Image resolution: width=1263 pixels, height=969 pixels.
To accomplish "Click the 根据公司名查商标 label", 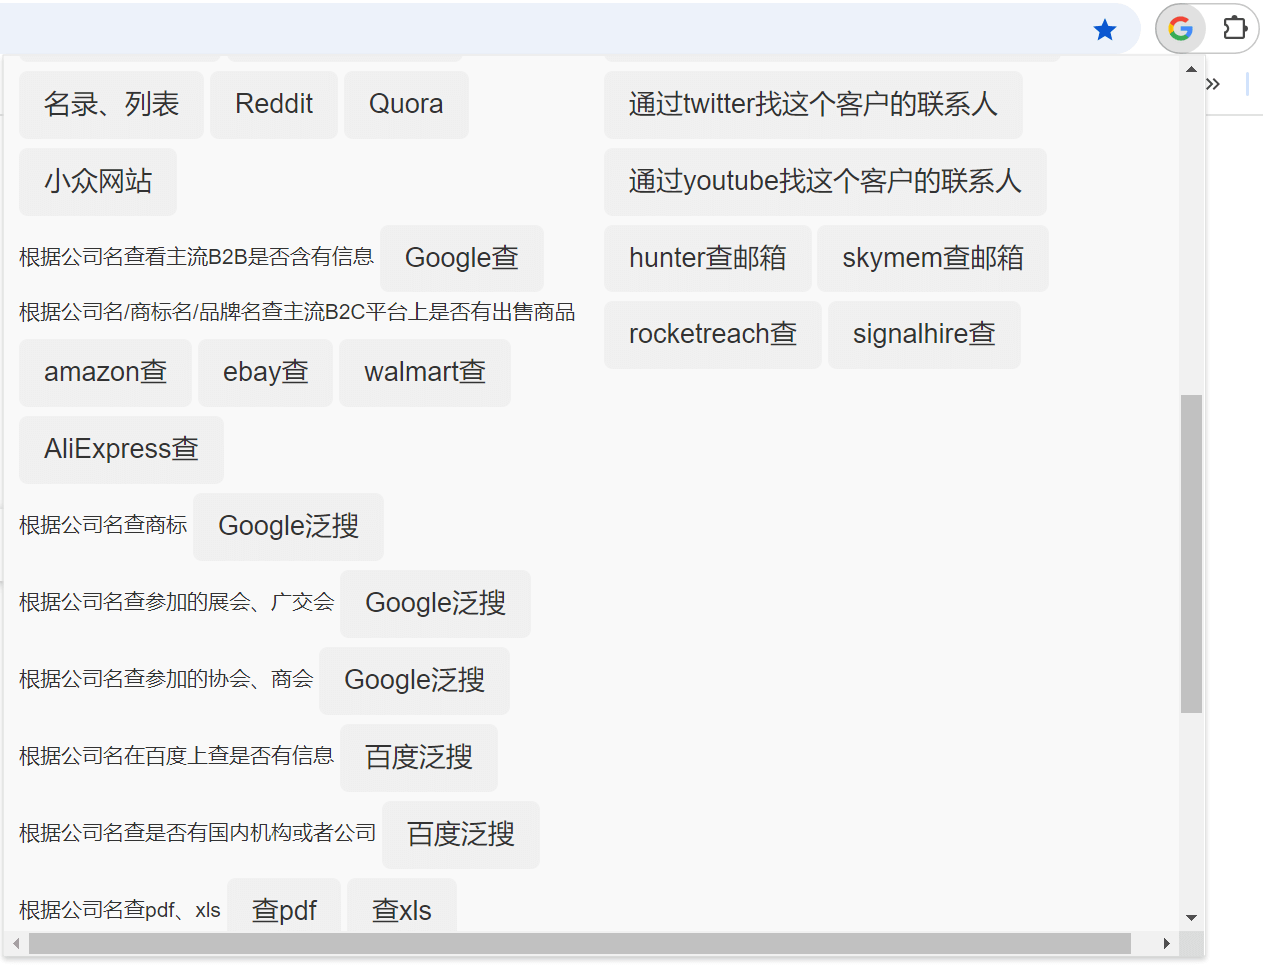I will pyautogui.click(x=103, y=525).
